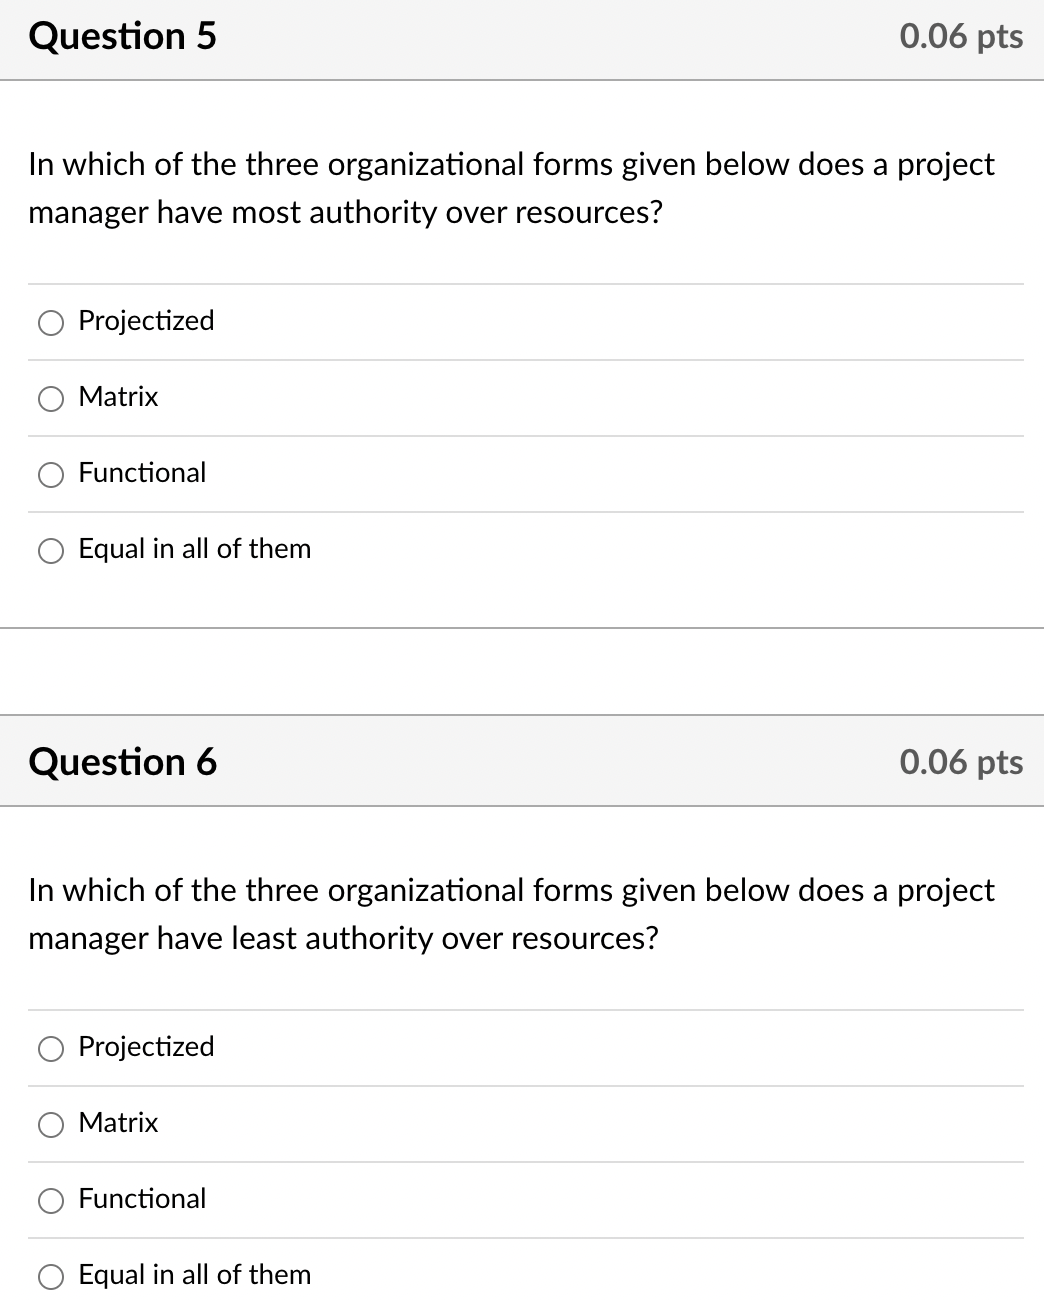Click the Question 6 prompt text

pyautogui.click(x=510, y=914)
